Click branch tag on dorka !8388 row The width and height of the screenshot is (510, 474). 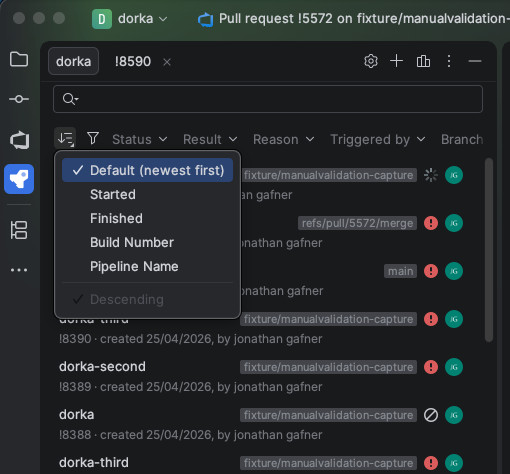coord(328,415)
